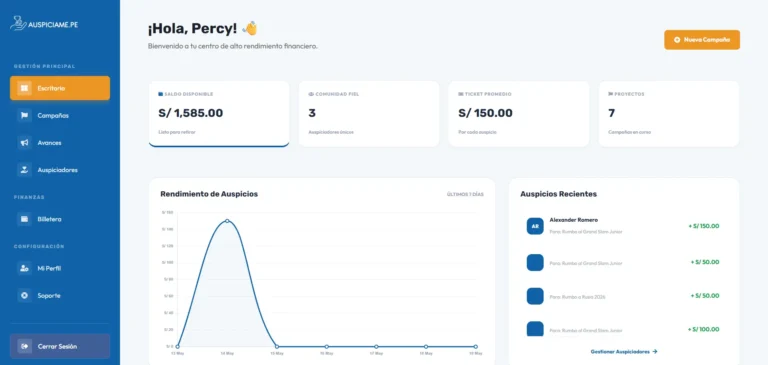Open the Billetera wallet icon
768x365 pixels.
pyautogui.click(x=24, y=219)
